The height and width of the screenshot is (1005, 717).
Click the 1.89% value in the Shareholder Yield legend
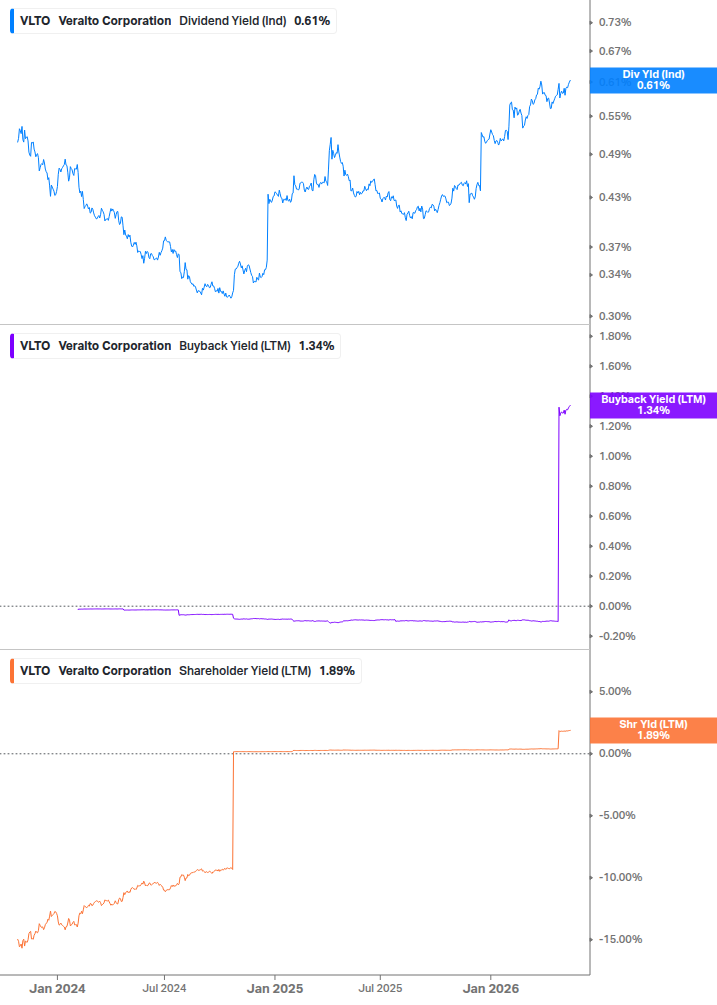click(337, 671)
